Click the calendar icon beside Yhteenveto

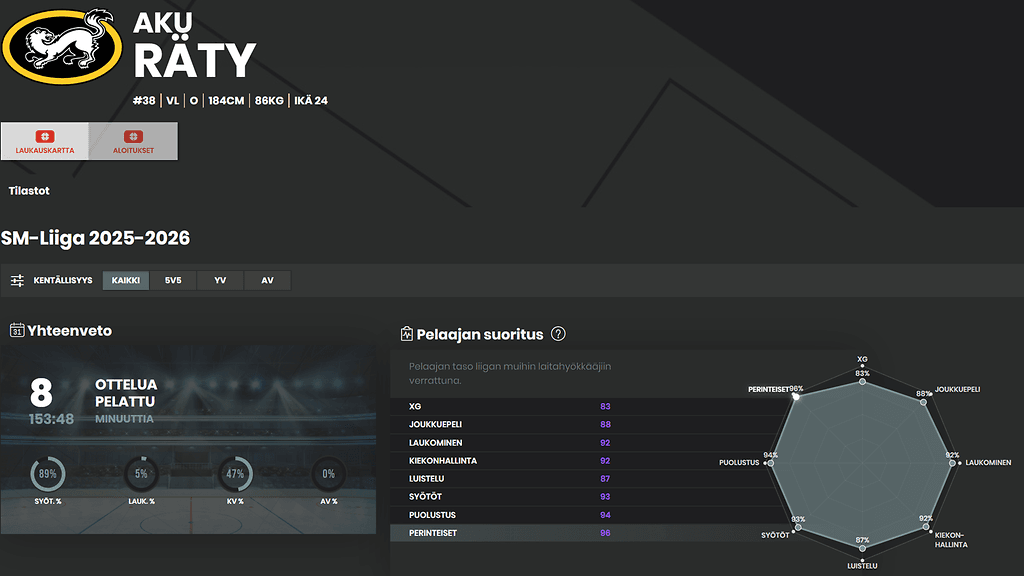17,331
